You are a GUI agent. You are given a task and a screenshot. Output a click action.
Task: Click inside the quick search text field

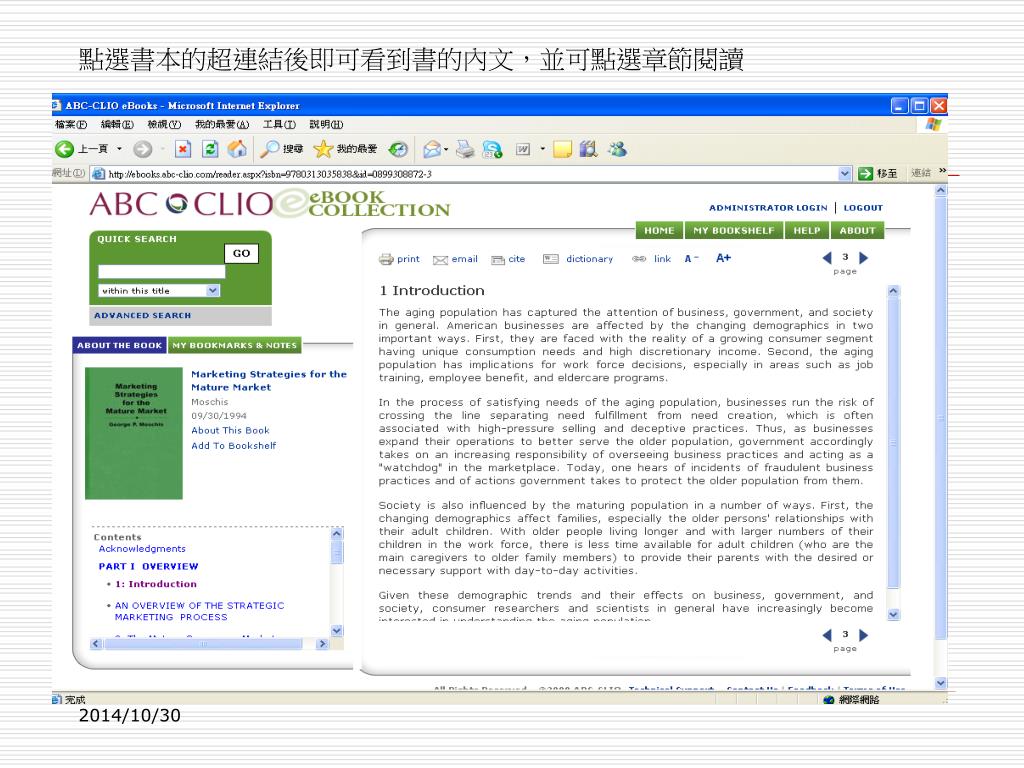(161, 272)
